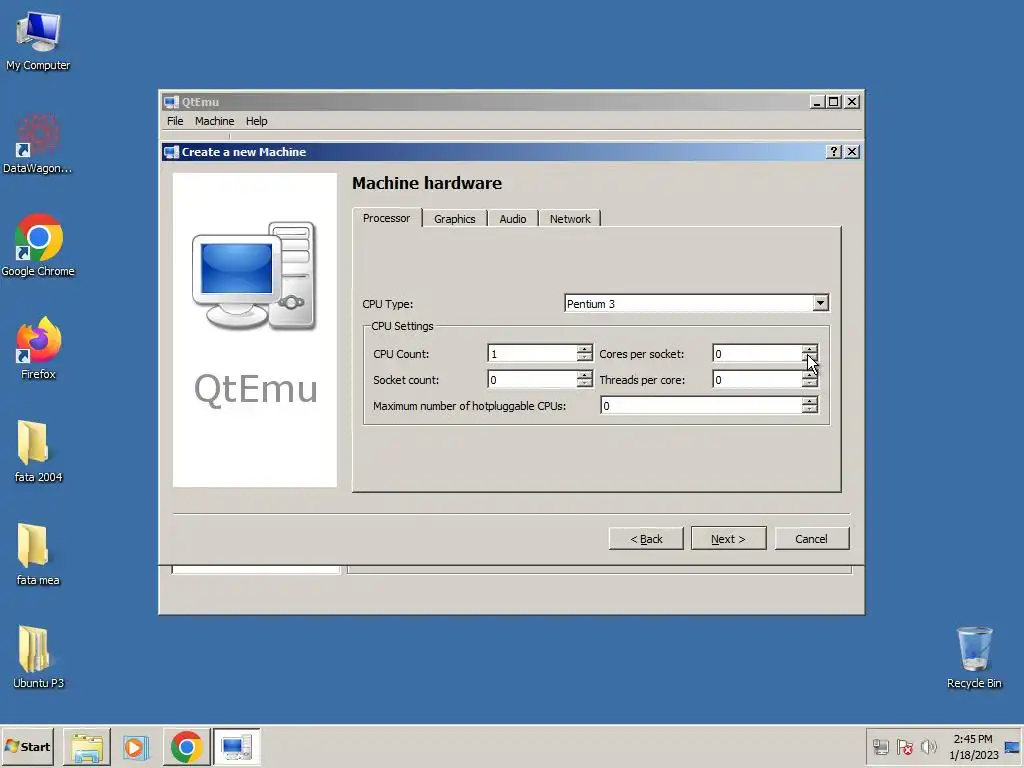Maximize the QtEmu window
The width and height of the screenshot is (1024, 768).
click(834, 102)
